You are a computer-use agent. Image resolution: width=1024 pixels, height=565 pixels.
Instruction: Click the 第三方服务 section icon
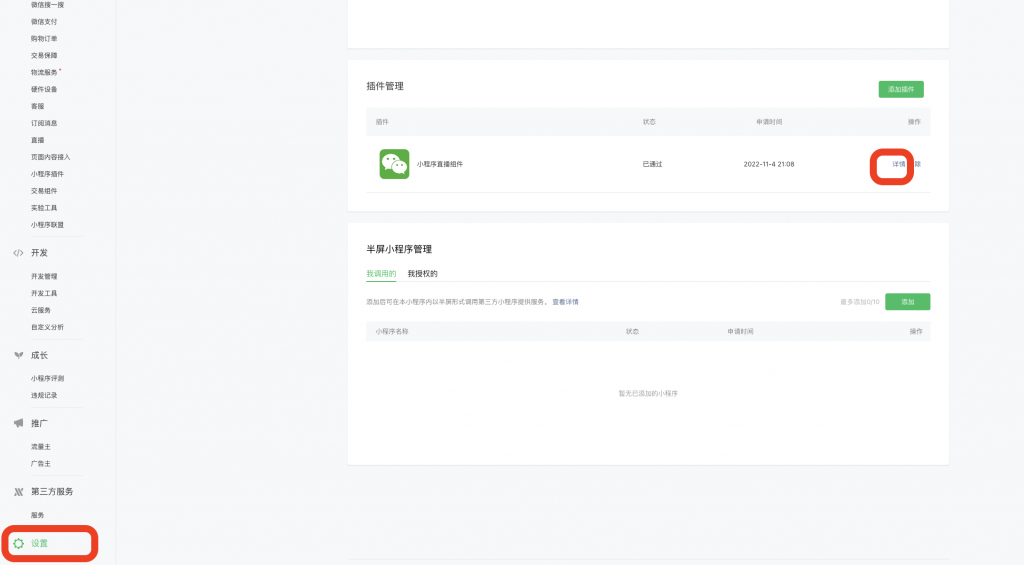tap(18, 492)
